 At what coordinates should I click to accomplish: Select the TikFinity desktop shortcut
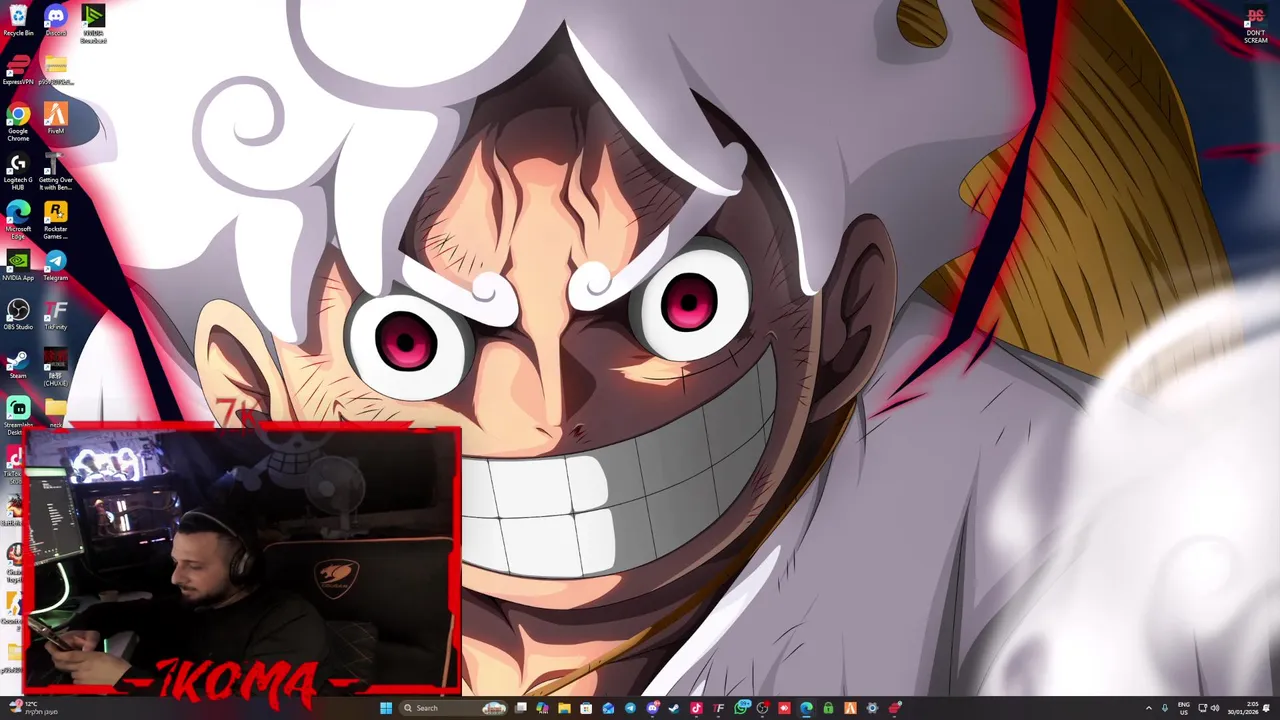[56, 315]
